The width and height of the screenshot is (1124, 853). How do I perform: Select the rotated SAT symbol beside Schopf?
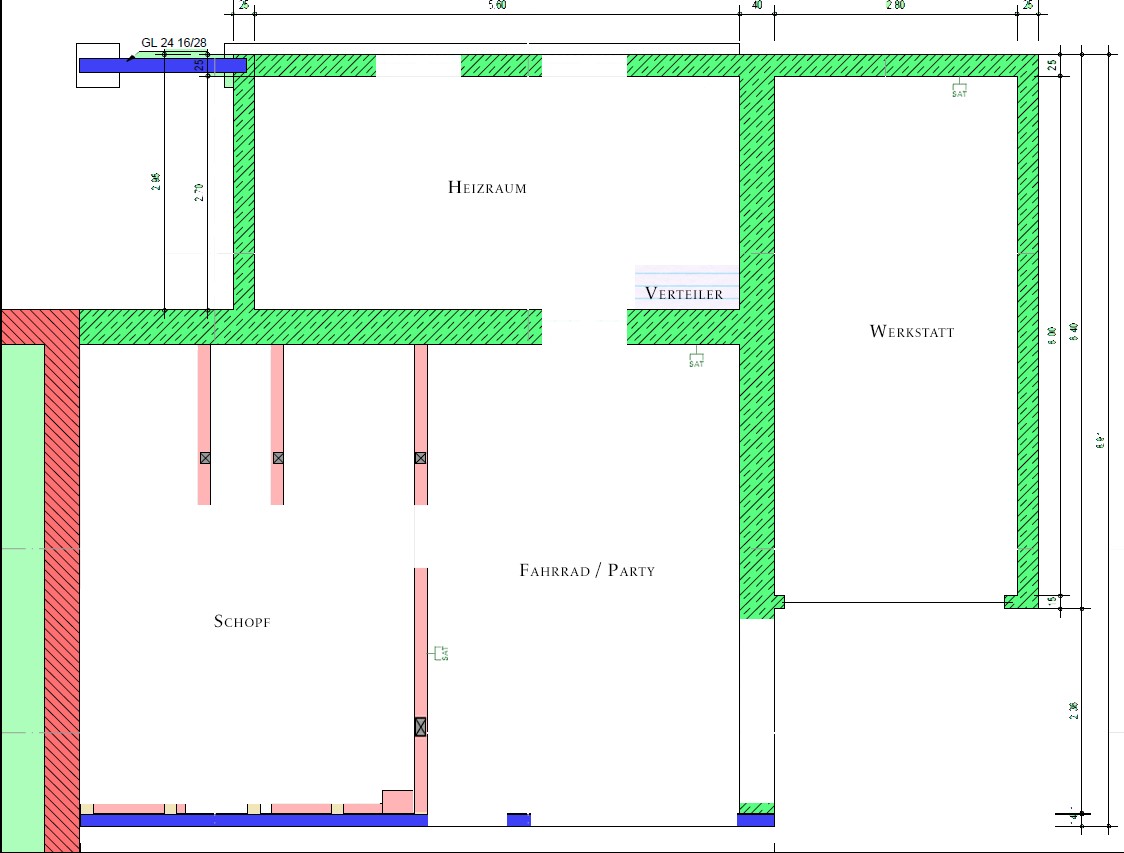[440, 653]
